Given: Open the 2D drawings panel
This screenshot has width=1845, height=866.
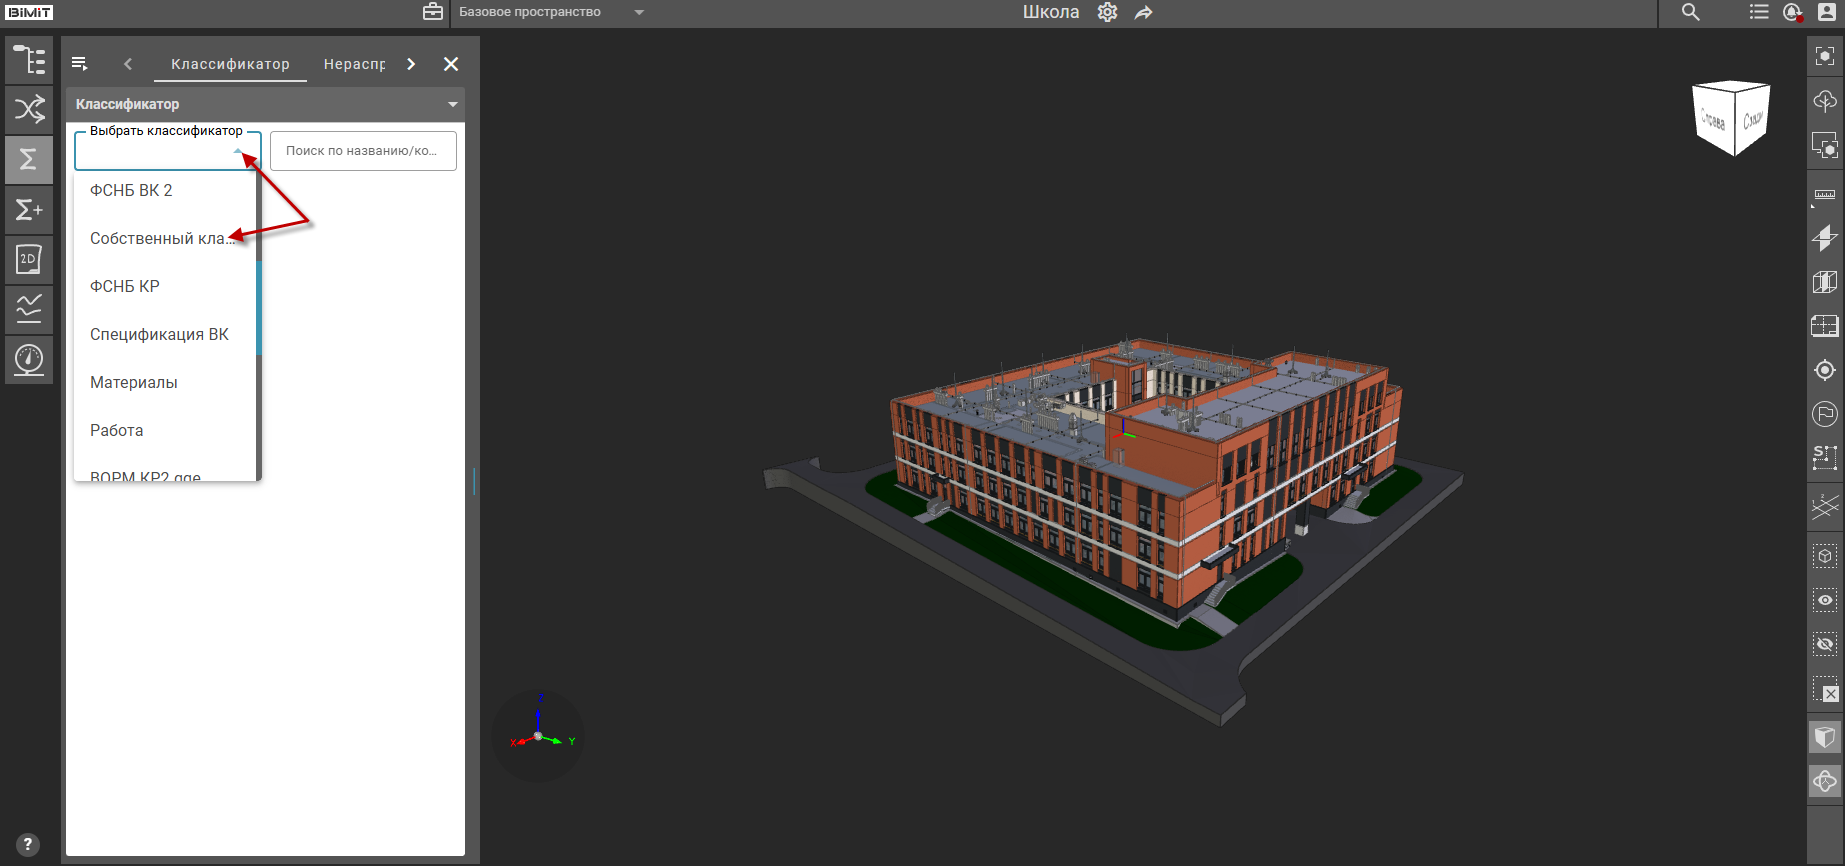Looking at the screenshot, I should coord(29,260).
